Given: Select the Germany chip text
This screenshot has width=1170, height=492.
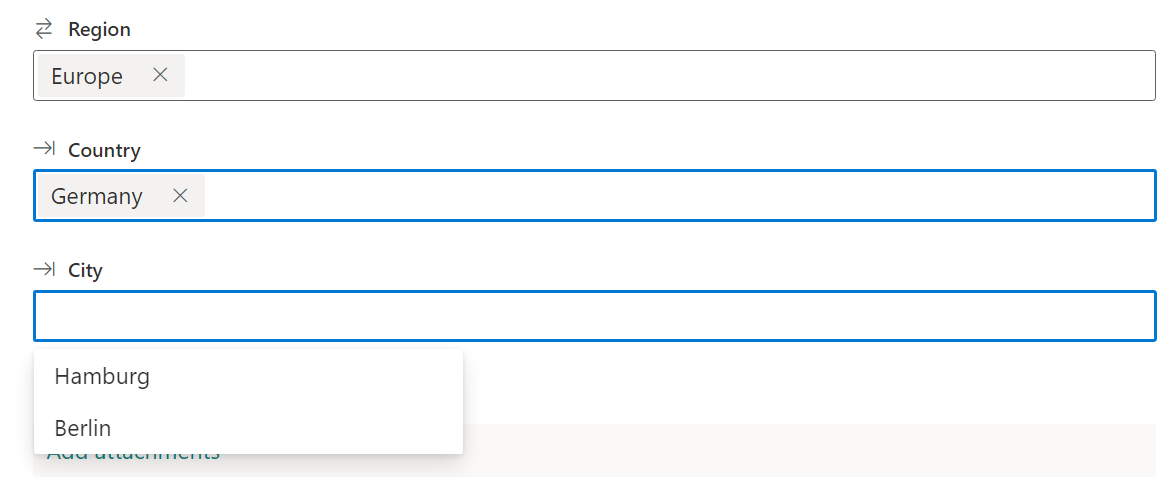Looking at the screenshot, I should click(x=96, y=196).
